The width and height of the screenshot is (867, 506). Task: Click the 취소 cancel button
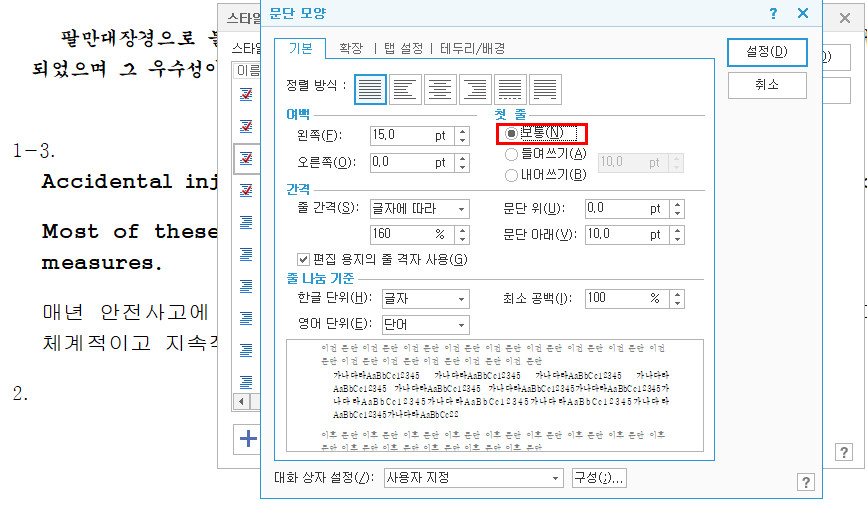(x=766, y=86)
